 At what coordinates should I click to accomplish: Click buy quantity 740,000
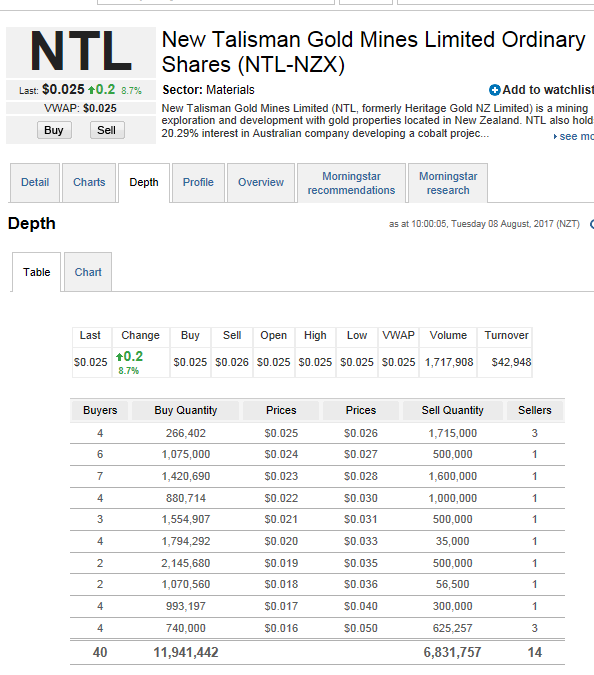coord(186,629)
